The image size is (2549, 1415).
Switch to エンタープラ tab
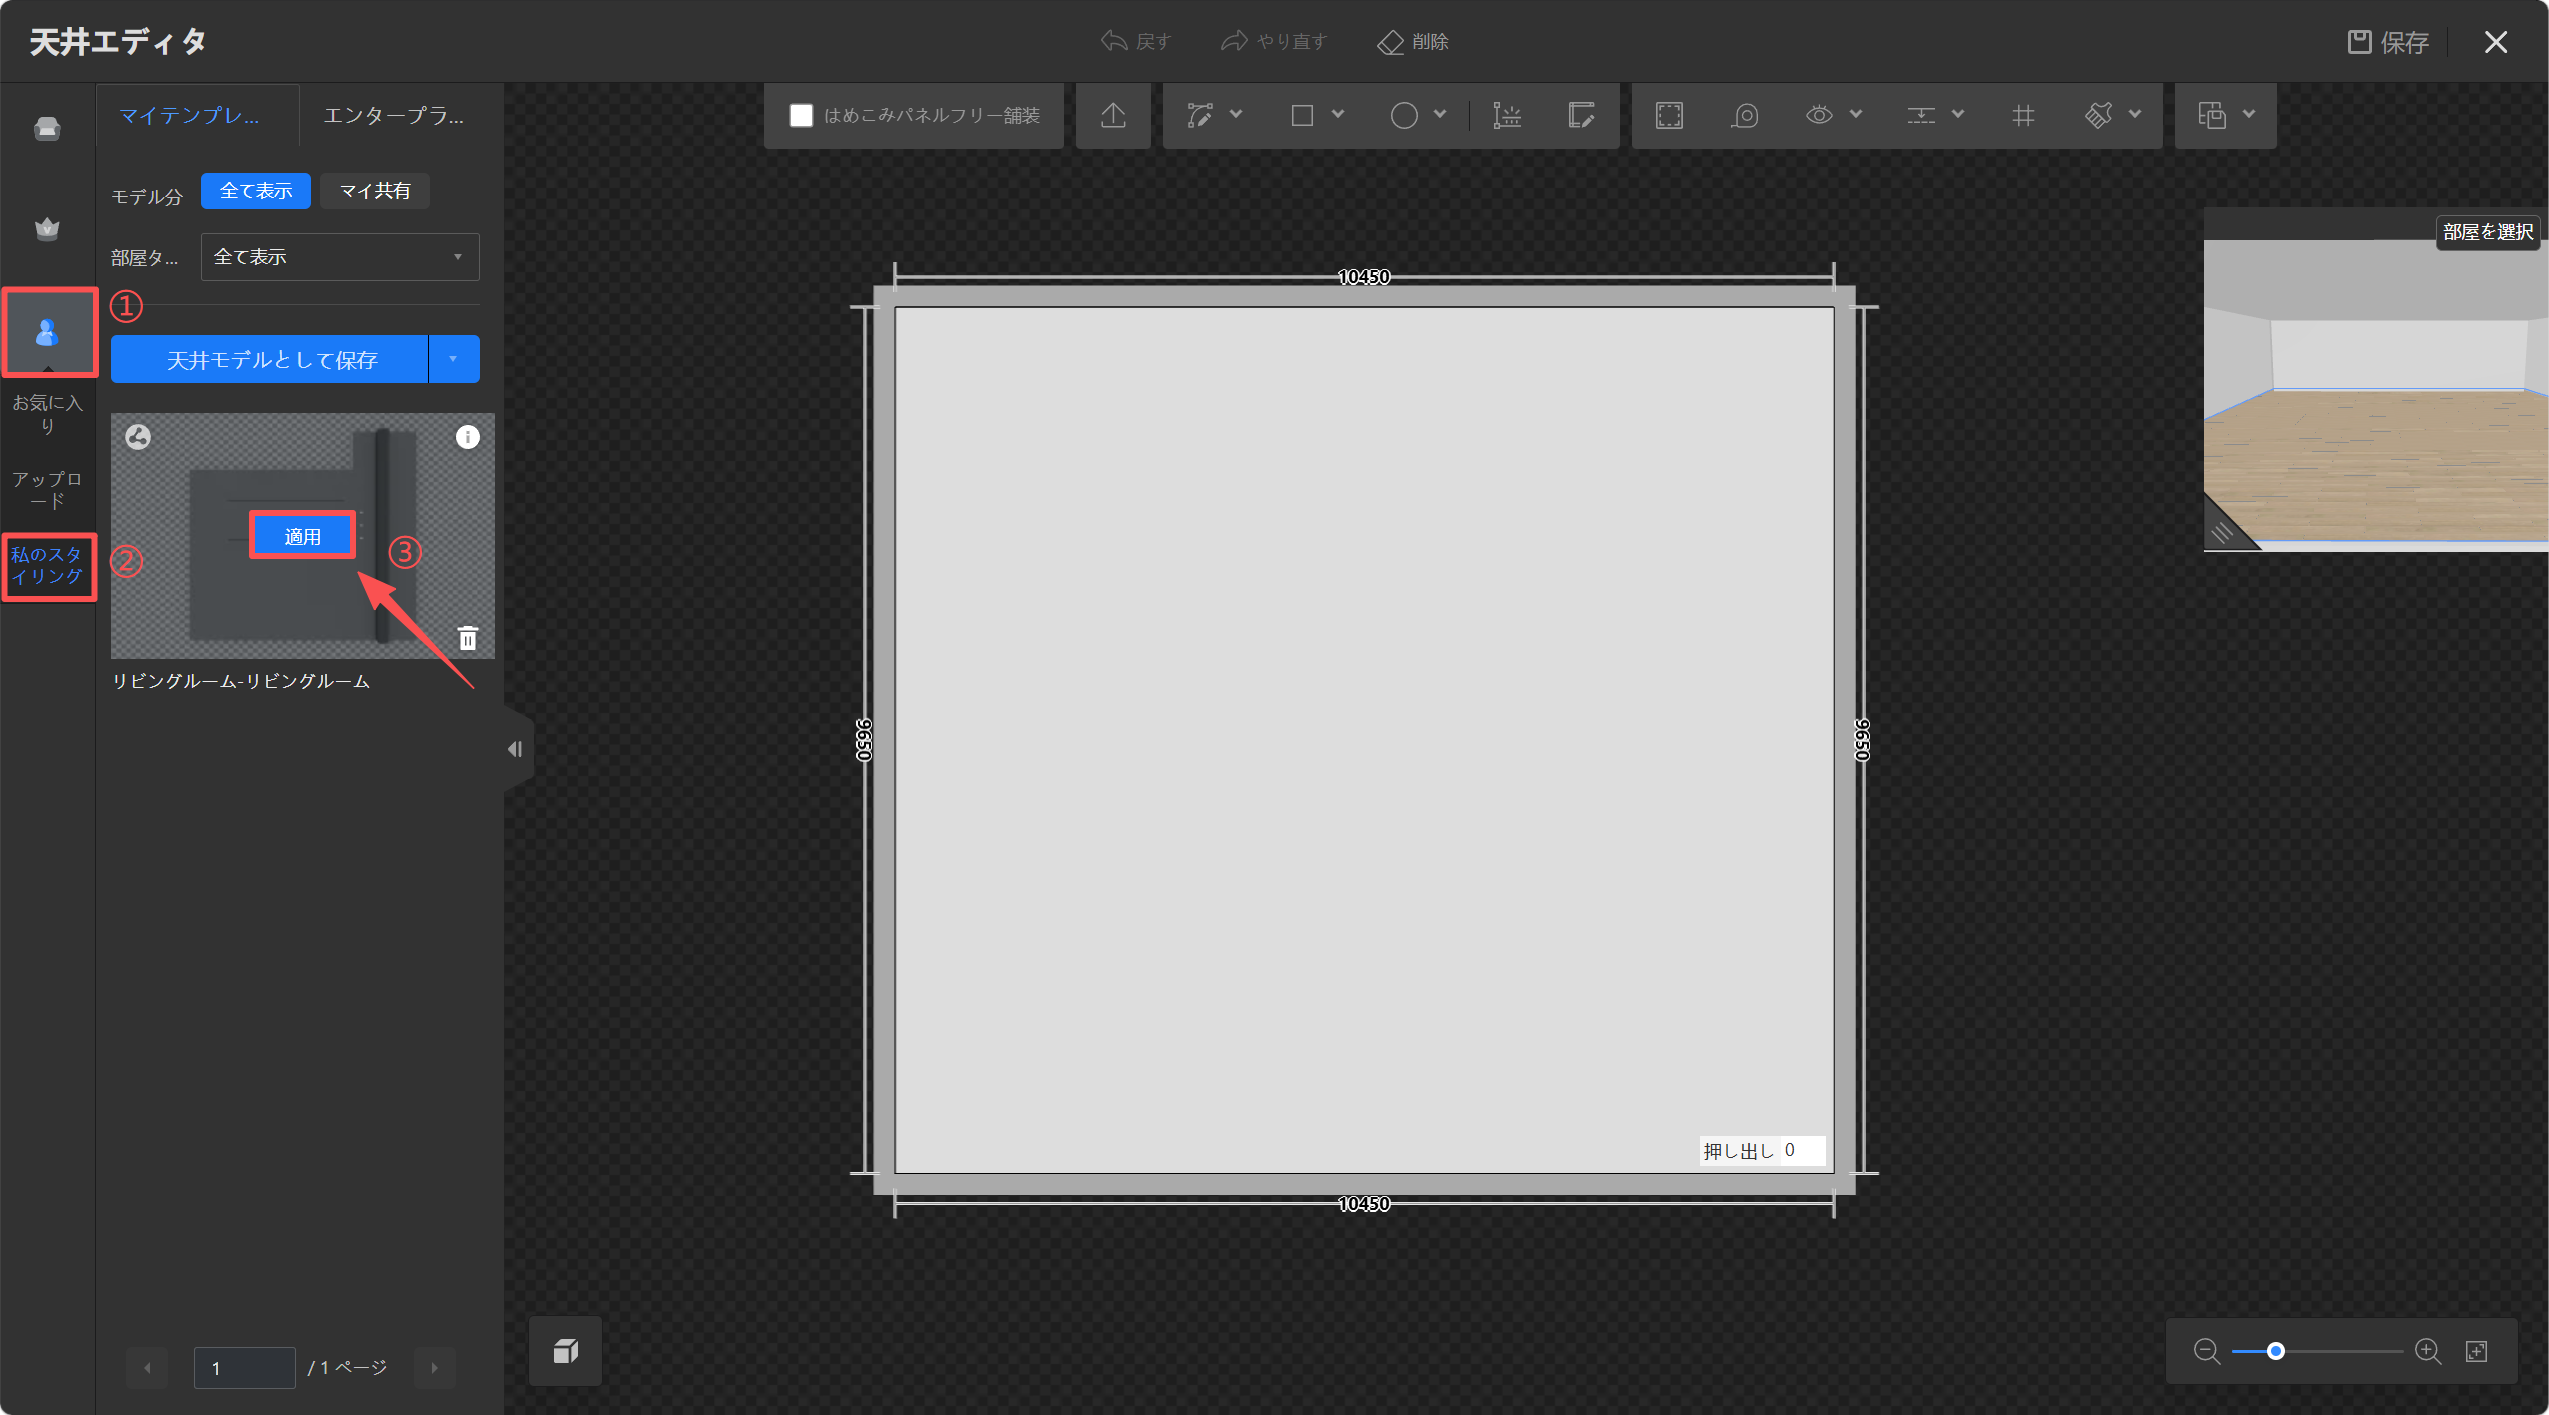point(394,116)
